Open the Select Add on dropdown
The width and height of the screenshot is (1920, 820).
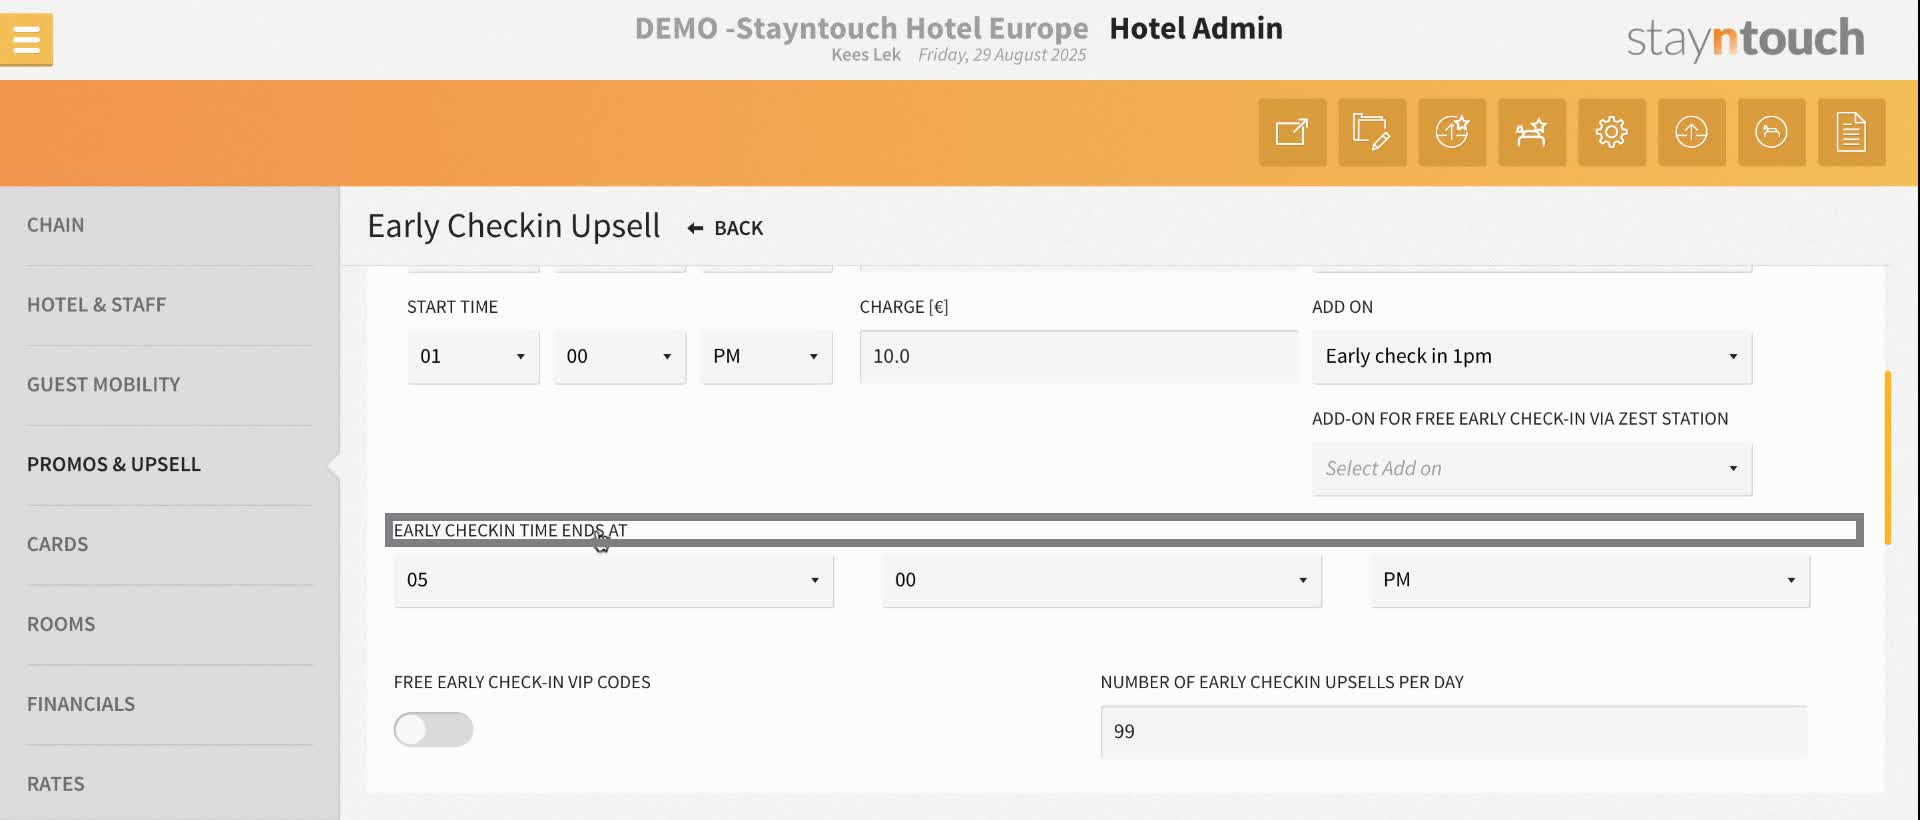(x=1532, y=469)
